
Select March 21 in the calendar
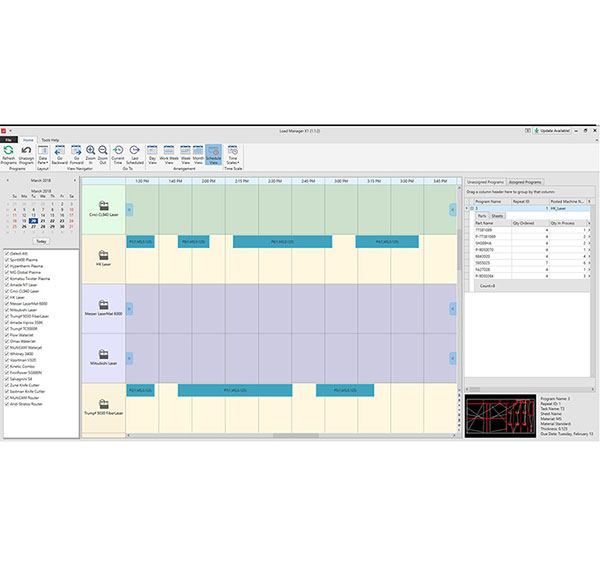43,221
